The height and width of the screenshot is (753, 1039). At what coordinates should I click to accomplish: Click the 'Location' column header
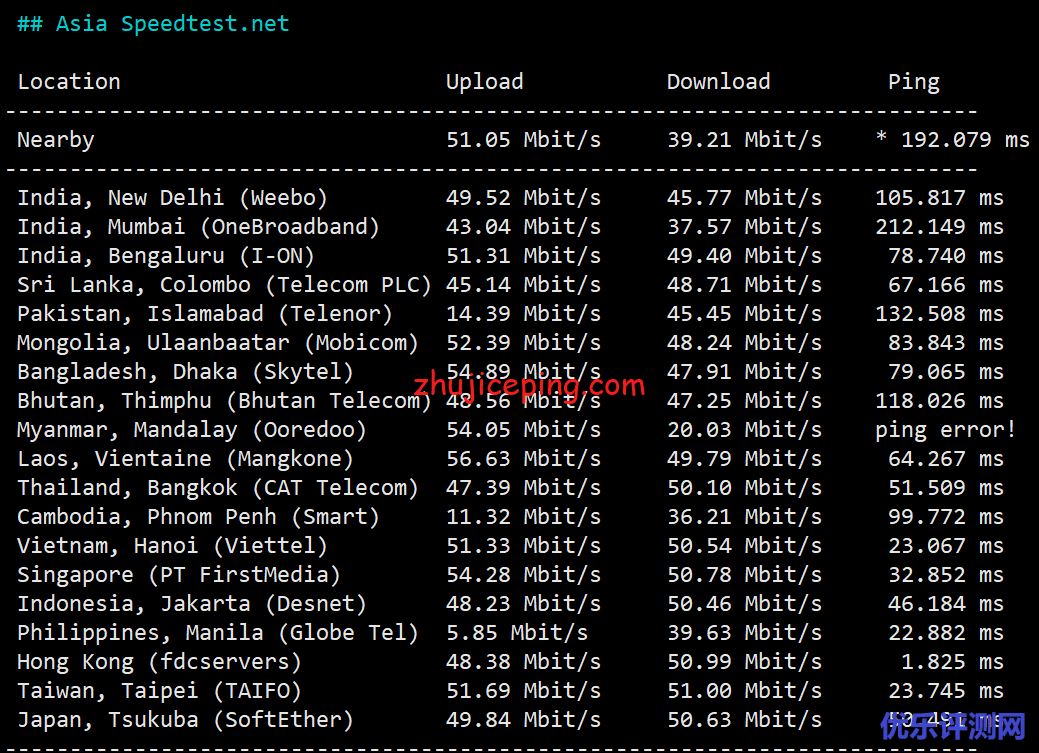[69, 82]
